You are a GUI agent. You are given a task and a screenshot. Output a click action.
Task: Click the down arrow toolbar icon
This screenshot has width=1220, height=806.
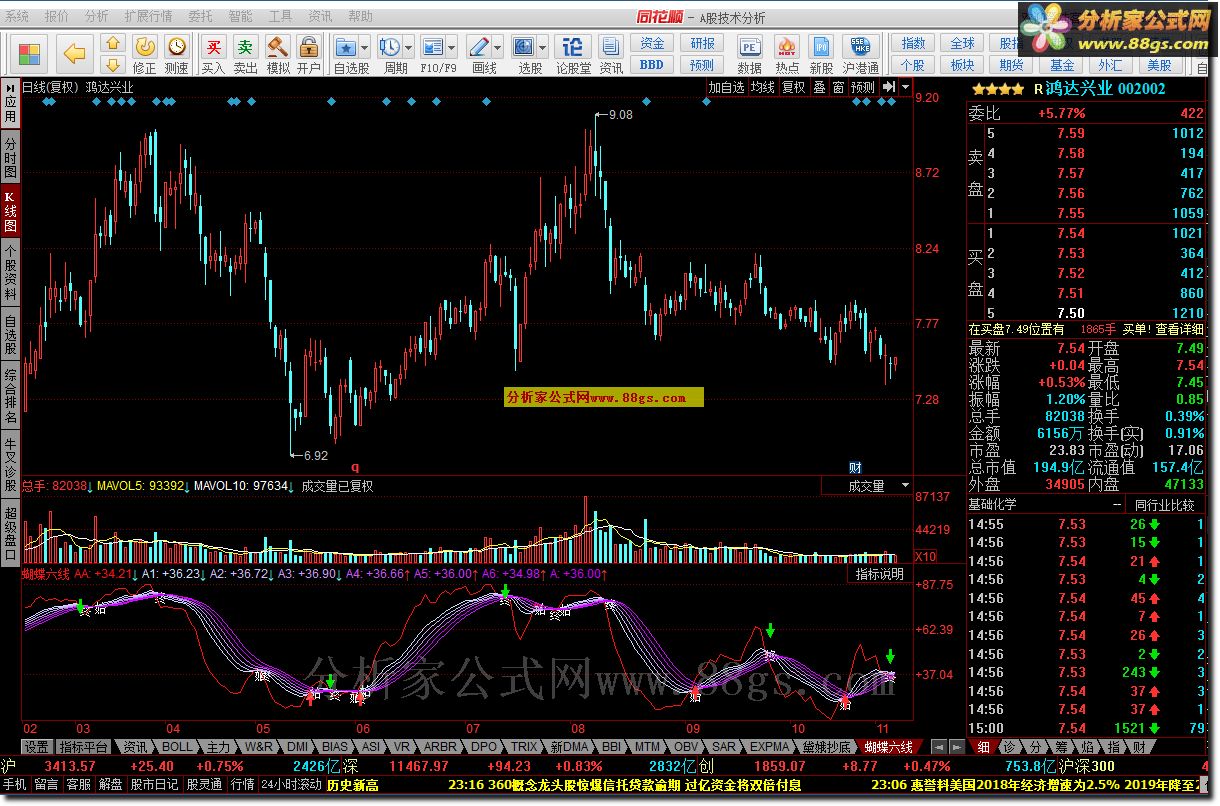(112, 64)
